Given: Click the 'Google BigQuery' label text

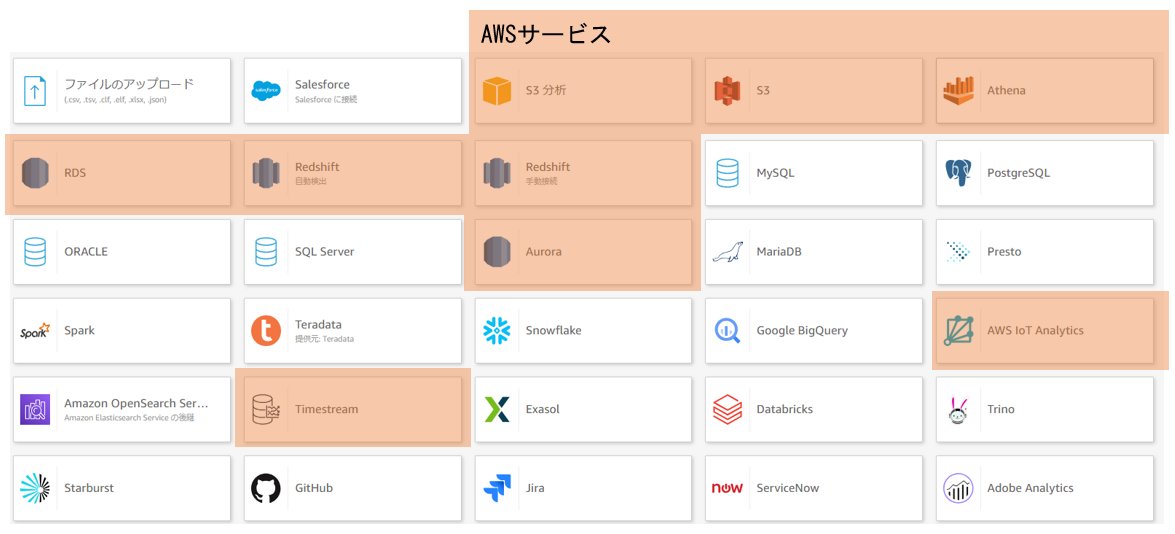Looking at the screenshot, I should [800, 330].
